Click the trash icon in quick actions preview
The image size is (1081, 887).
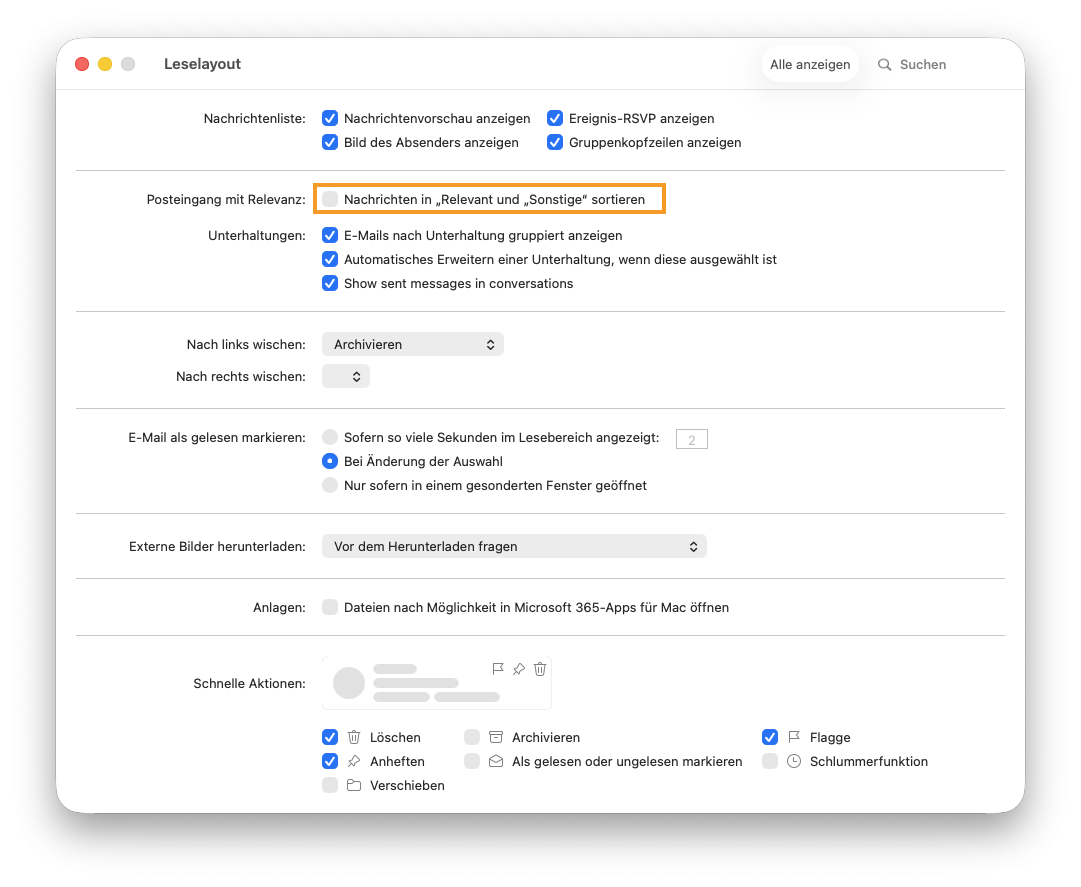(540, 669)
